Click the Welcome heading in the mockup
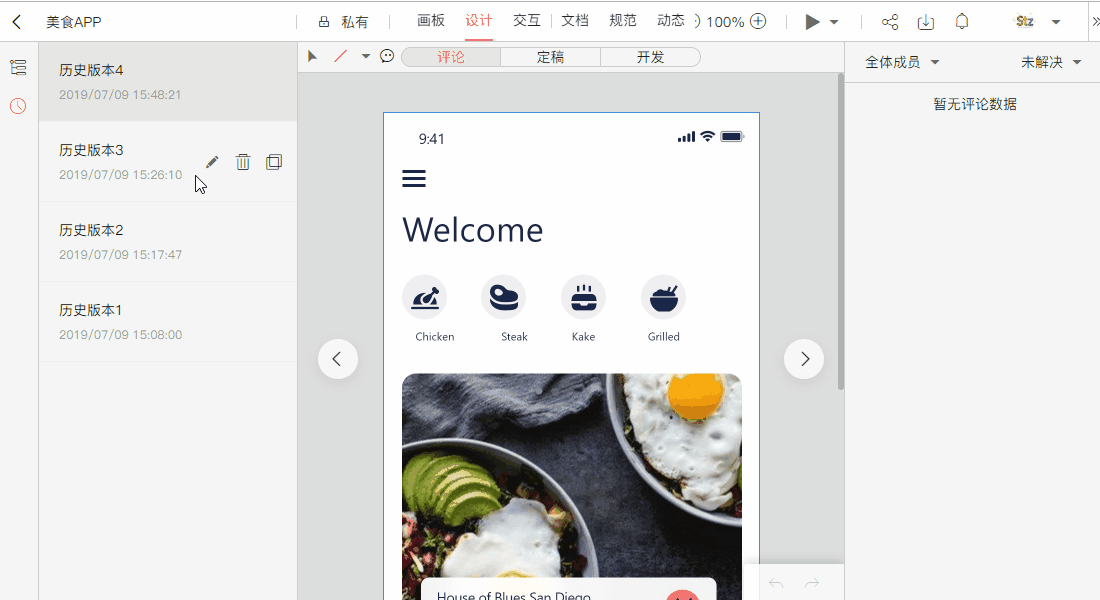This screenshot has height=600, width=1100. (x=472, y=230)
